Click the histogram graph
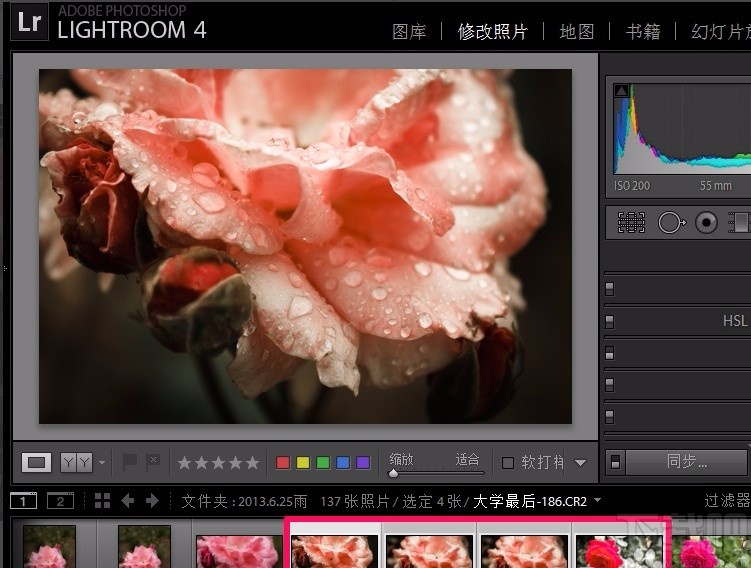 coord(683,129)
